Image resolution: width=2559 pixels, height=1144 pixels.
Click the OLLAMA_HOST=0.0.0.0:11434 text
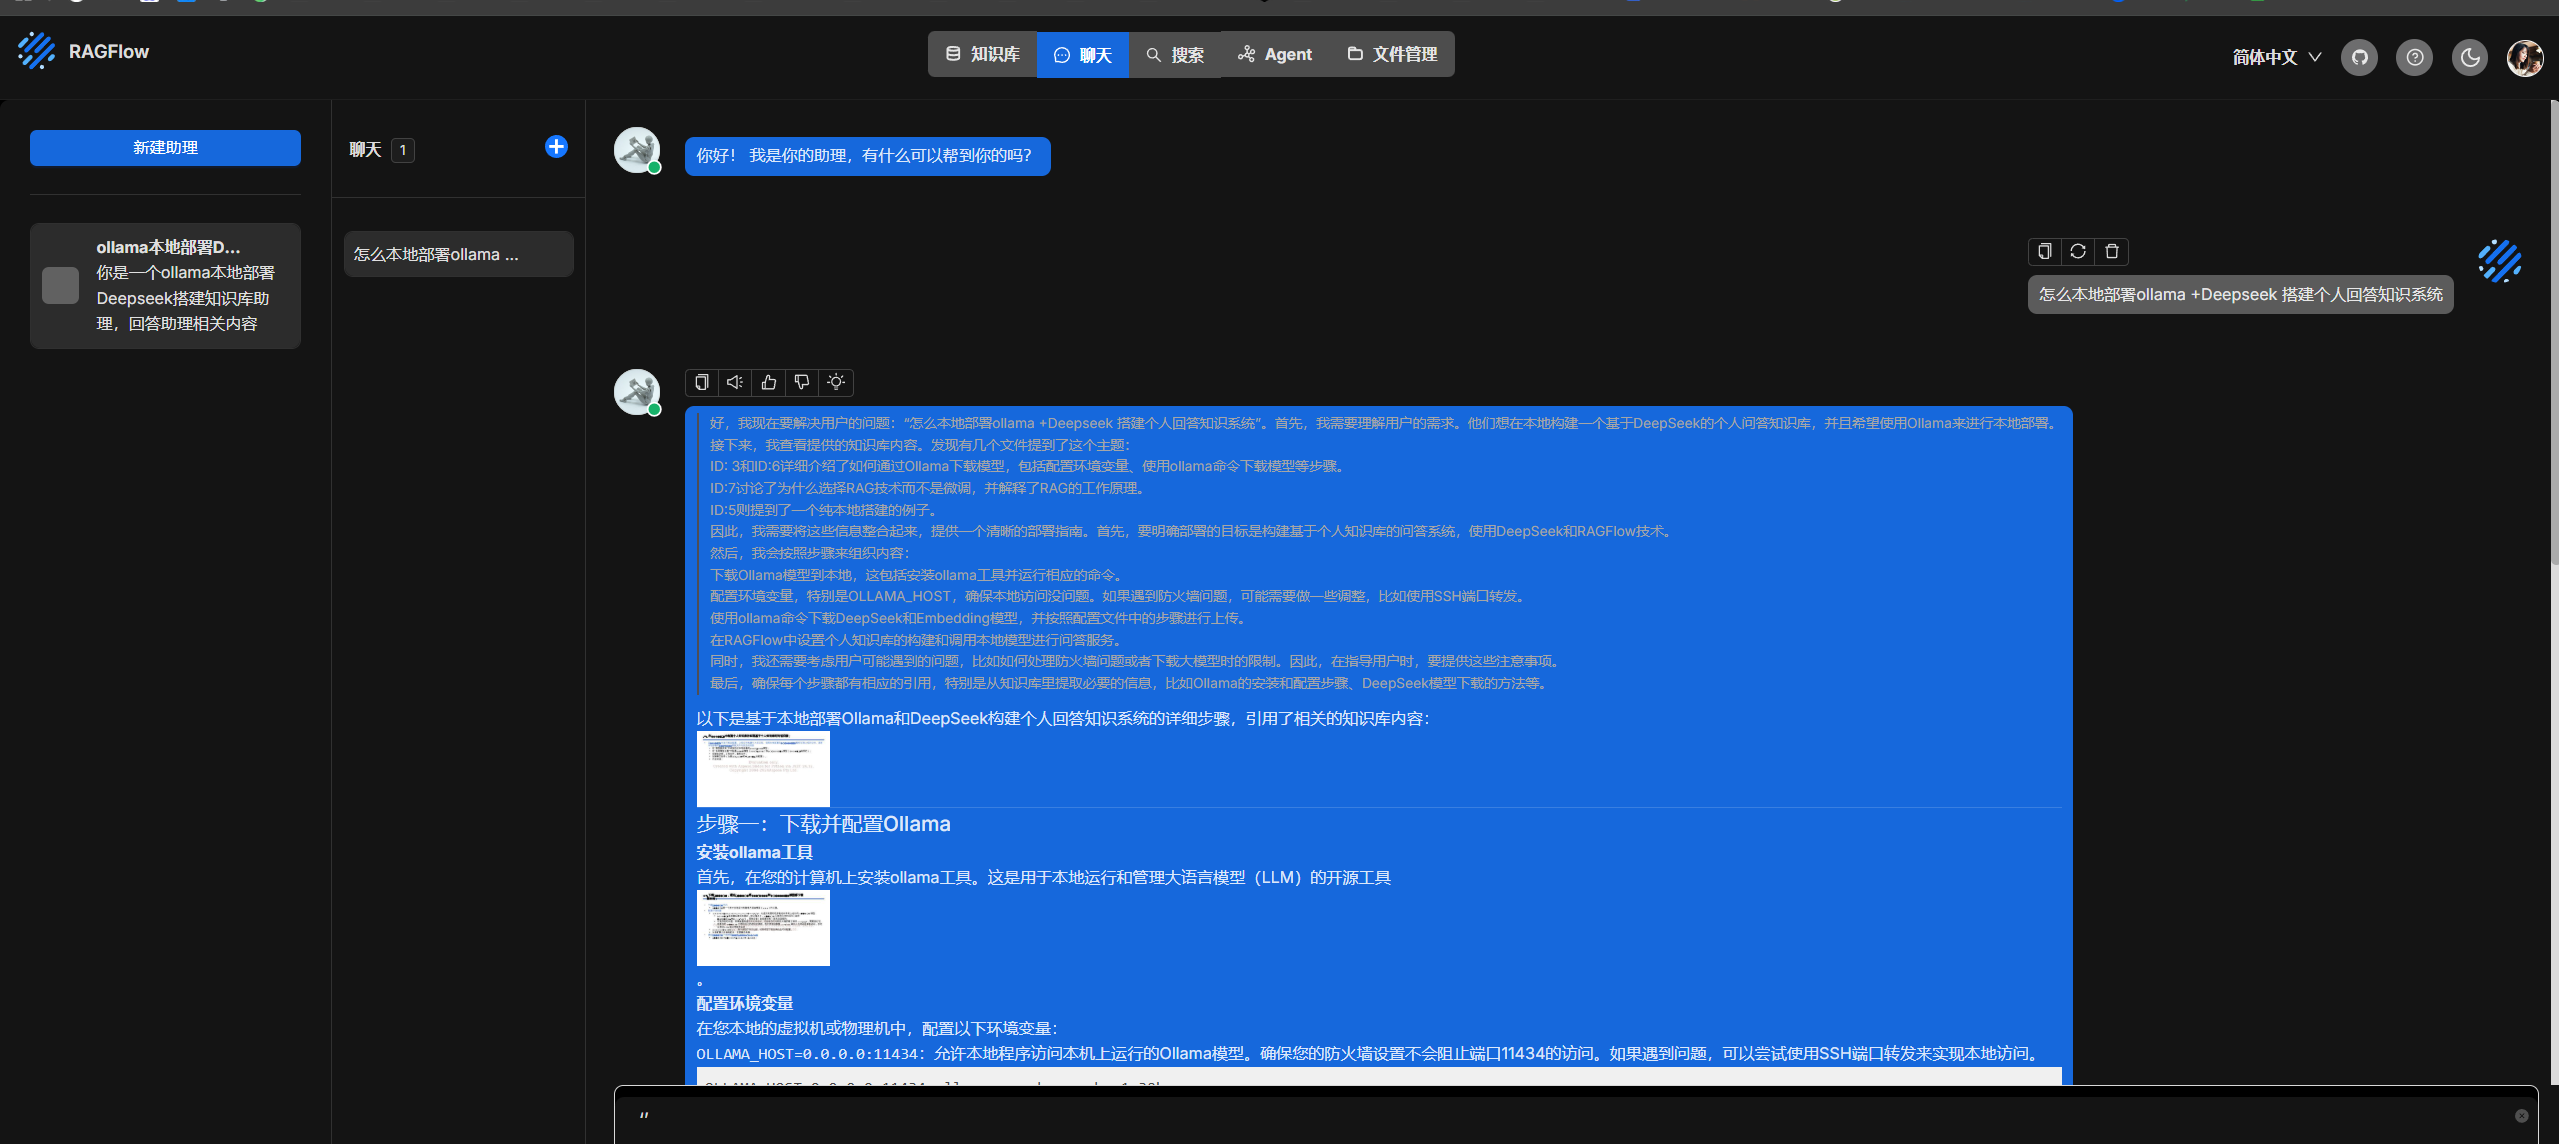click(x=807, y=1054)
